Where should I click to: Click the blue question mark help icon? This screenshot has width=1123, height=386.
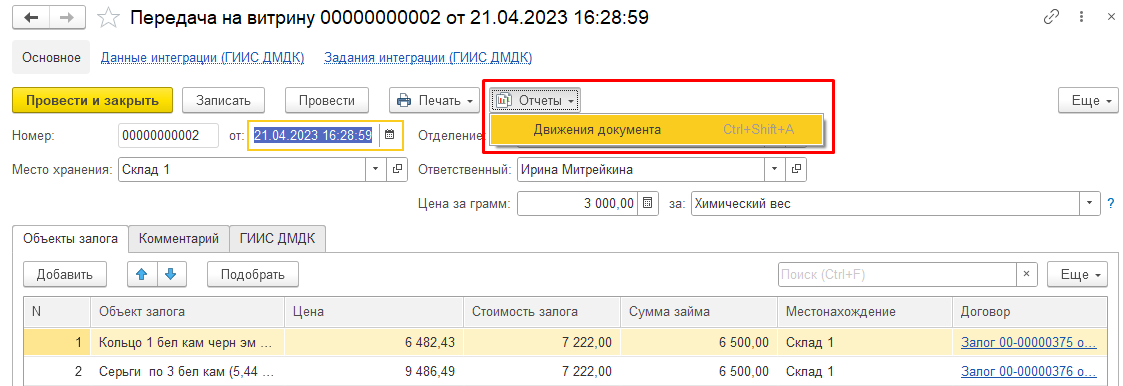pos(1111,203)
